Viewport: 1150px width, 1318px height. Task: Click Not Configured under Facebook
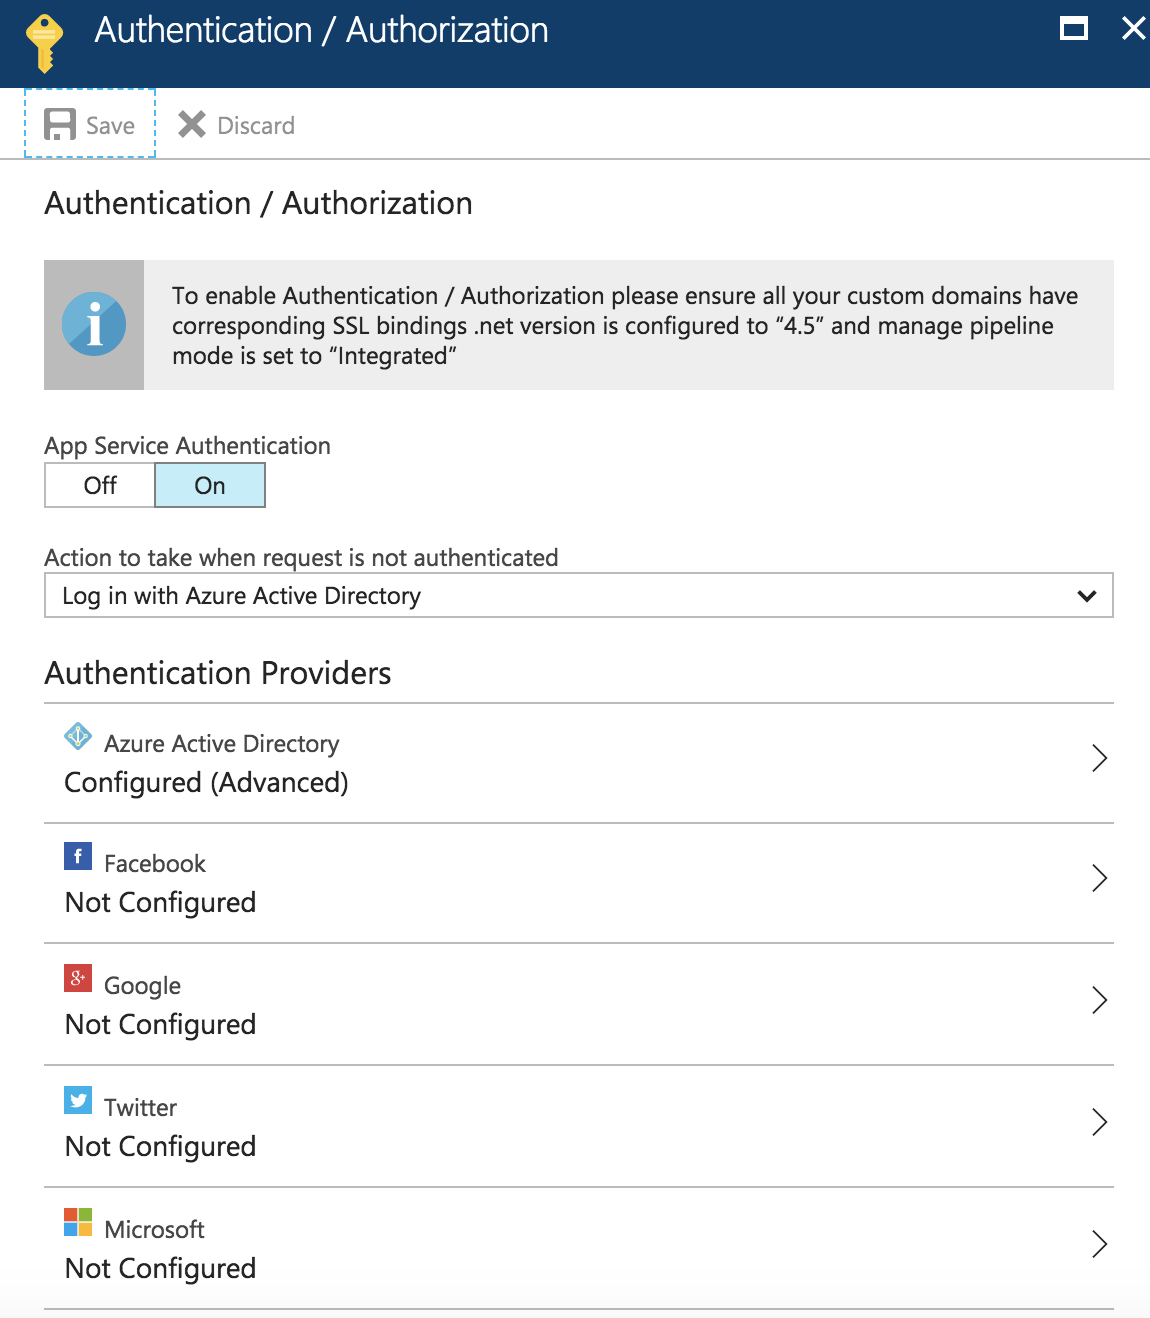coord(160,903)
